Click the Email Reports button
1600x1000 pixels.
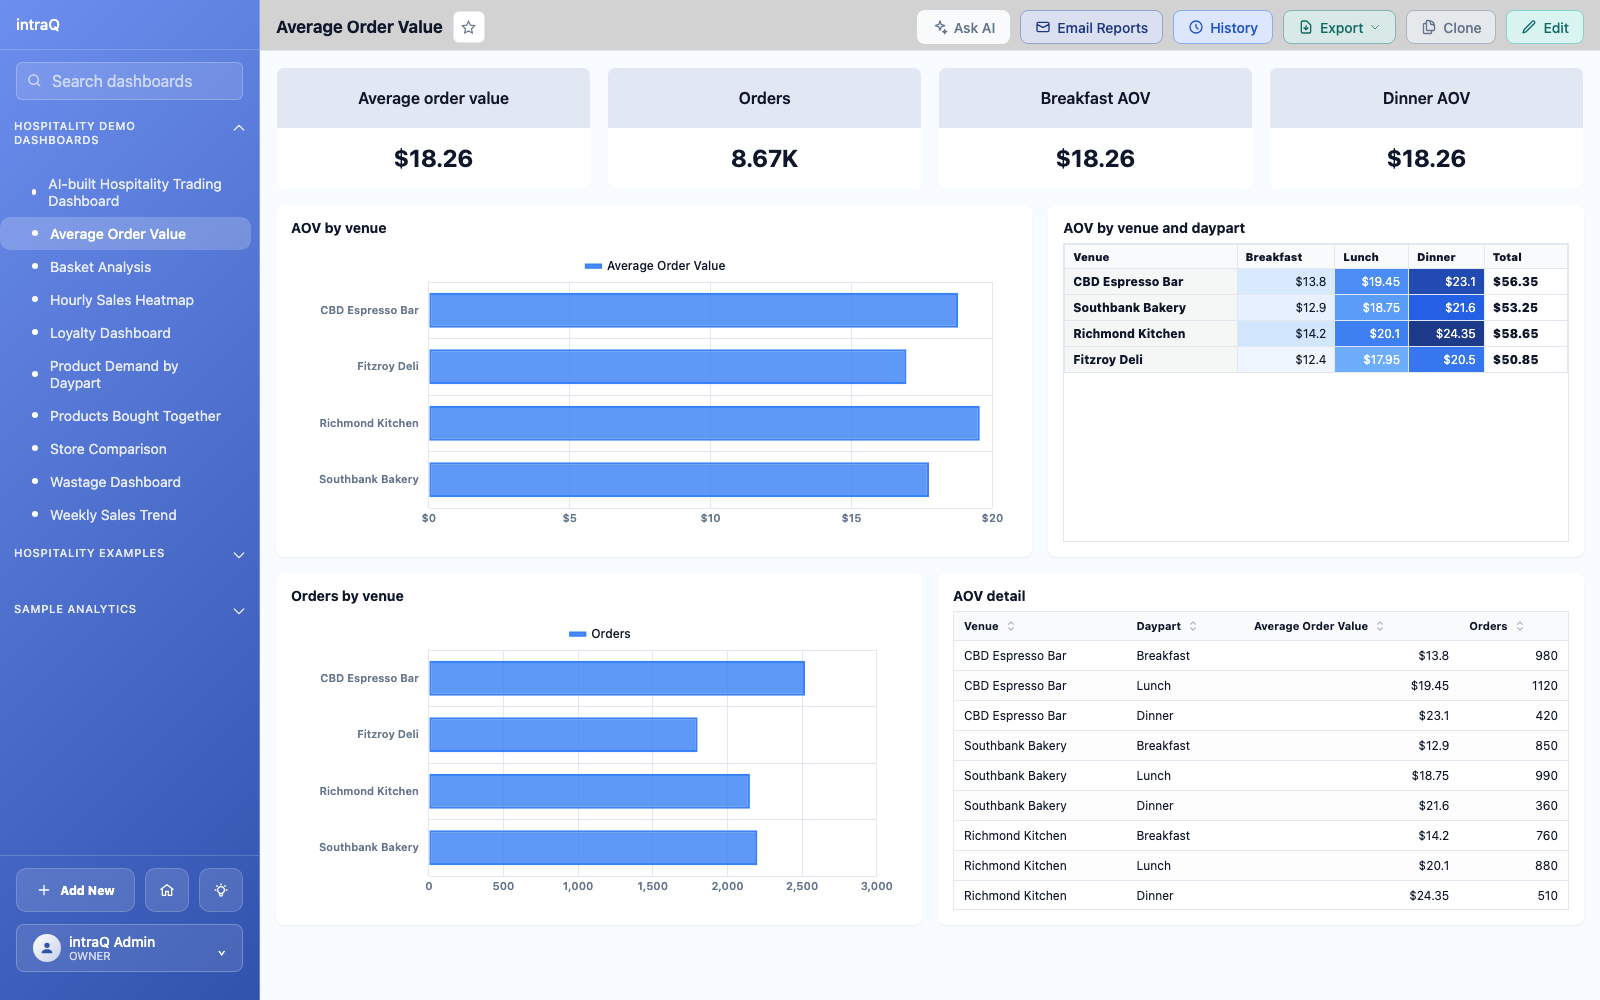(1091, 27)
